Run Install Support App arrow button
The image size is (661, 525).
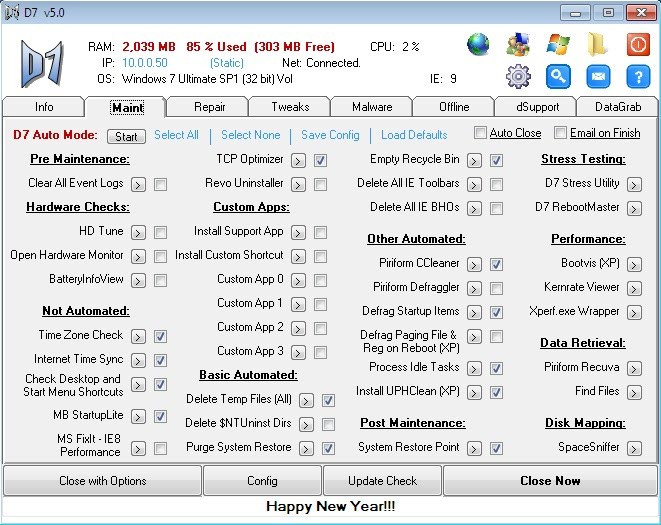coord(298,232)
